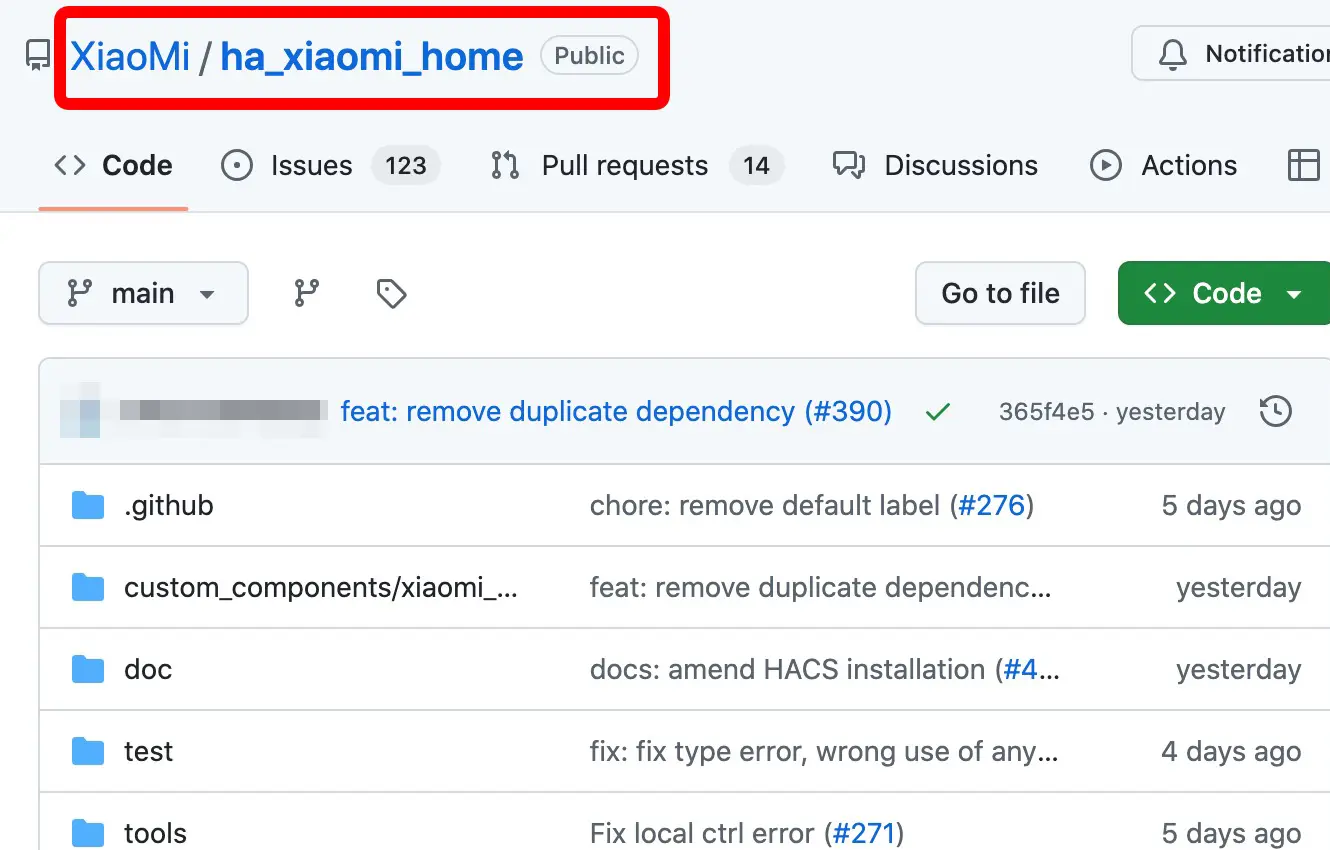Switch to the Issues tab
Viewport: 1330px width, 850px height.
[311, 165]
